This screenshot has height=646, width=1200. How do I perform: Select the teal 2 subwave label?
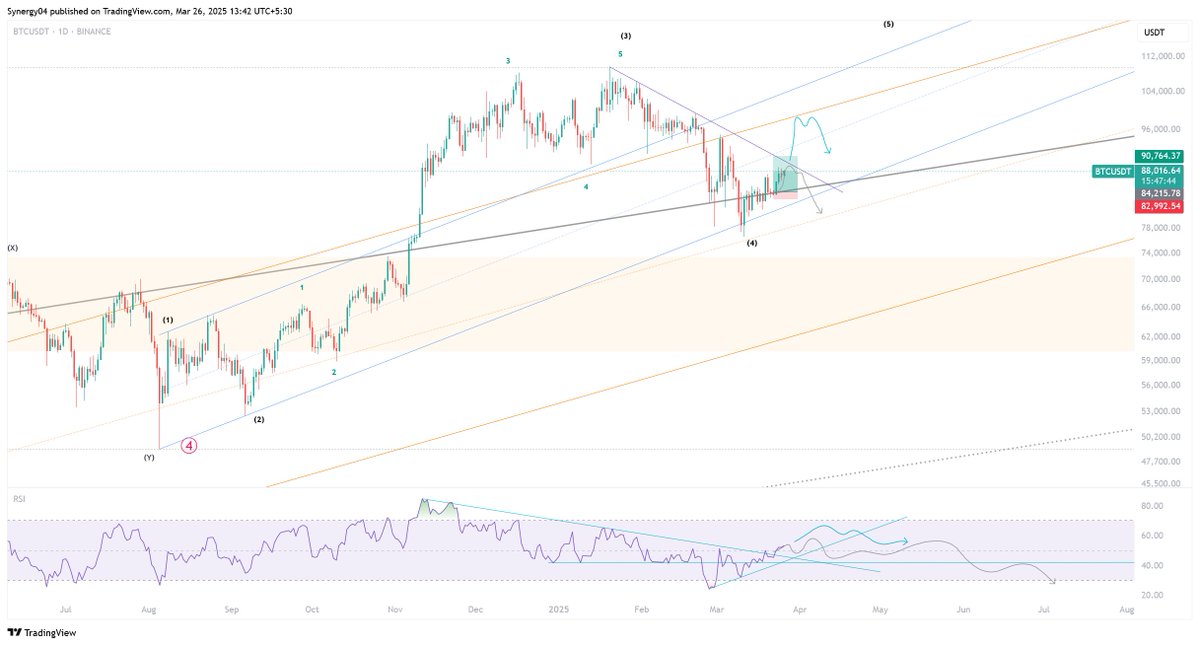[334, 372]
